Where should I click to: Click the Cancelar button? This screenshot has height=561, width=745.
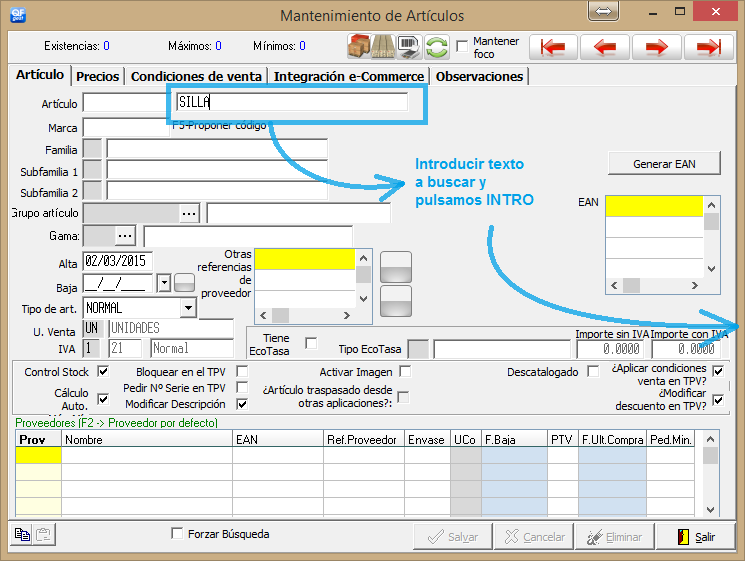534,537
